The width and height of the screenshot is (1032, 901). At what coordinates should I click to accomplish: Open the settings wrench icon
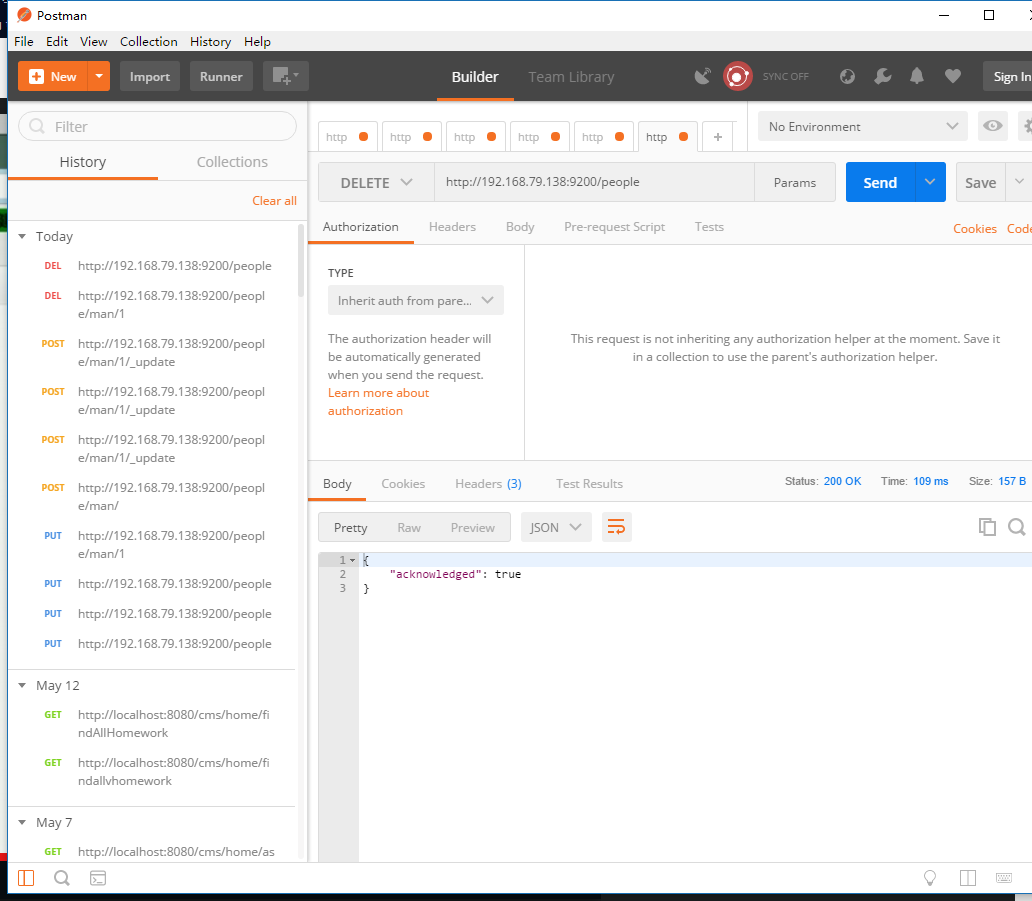(x=882, y=77)
